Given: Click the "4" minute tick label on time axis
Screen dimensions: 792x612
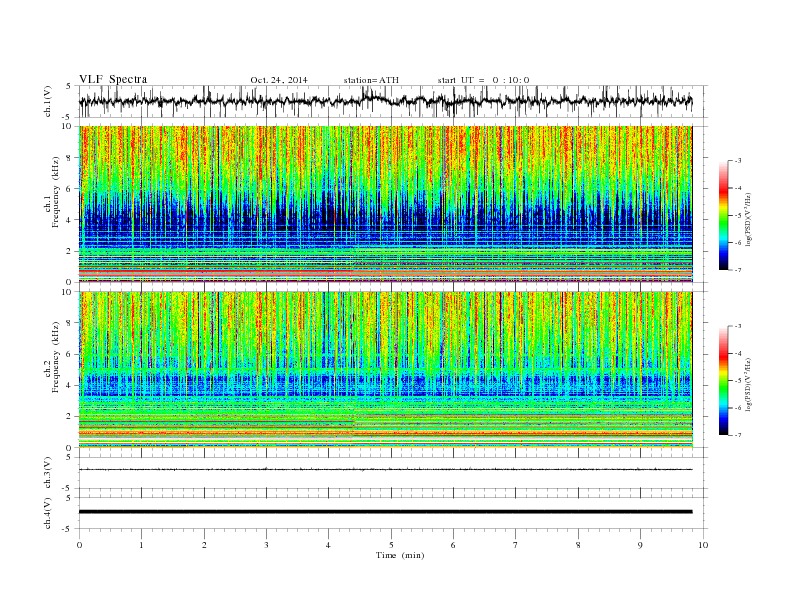Looking at the screenshot, I should (x=328, y=545).
